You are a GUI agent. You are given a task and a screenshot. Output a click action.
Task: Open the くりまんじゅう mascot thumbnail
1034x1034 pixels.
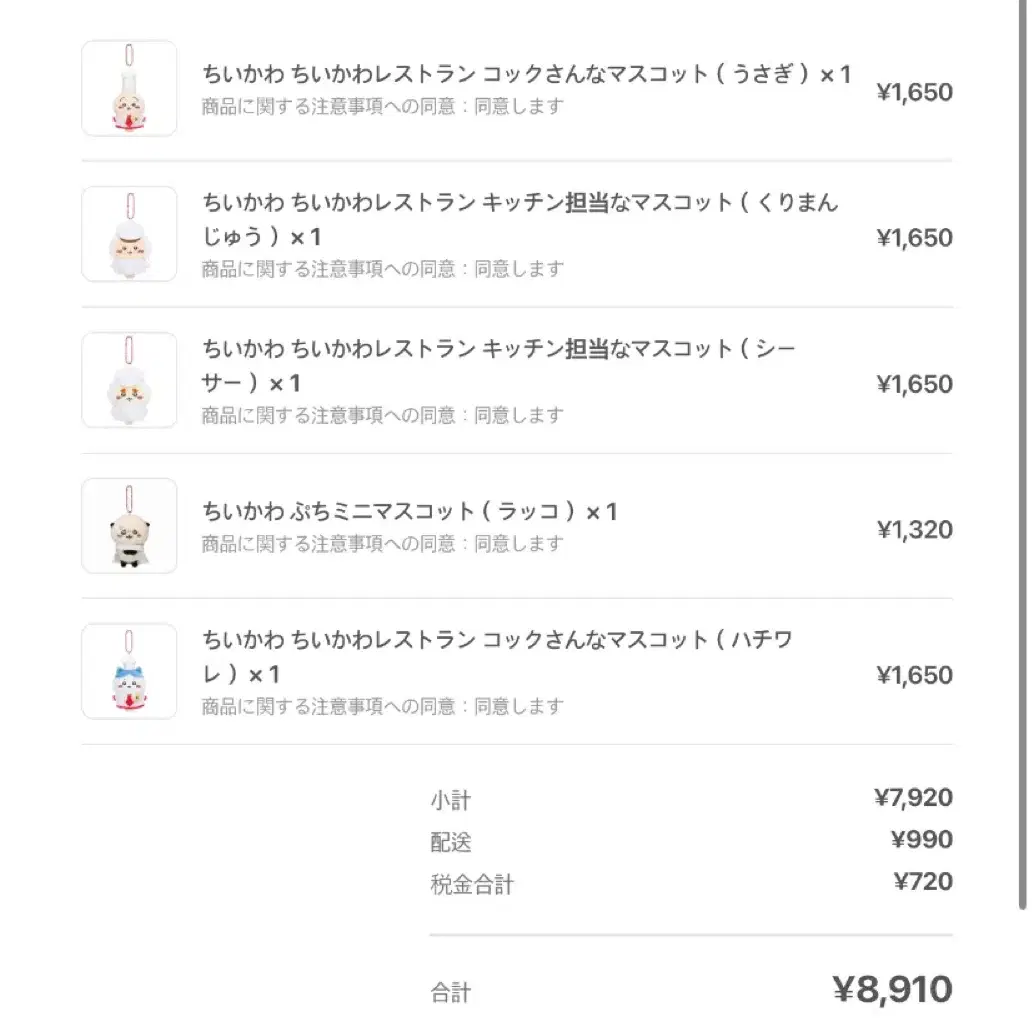click(129, 234)
